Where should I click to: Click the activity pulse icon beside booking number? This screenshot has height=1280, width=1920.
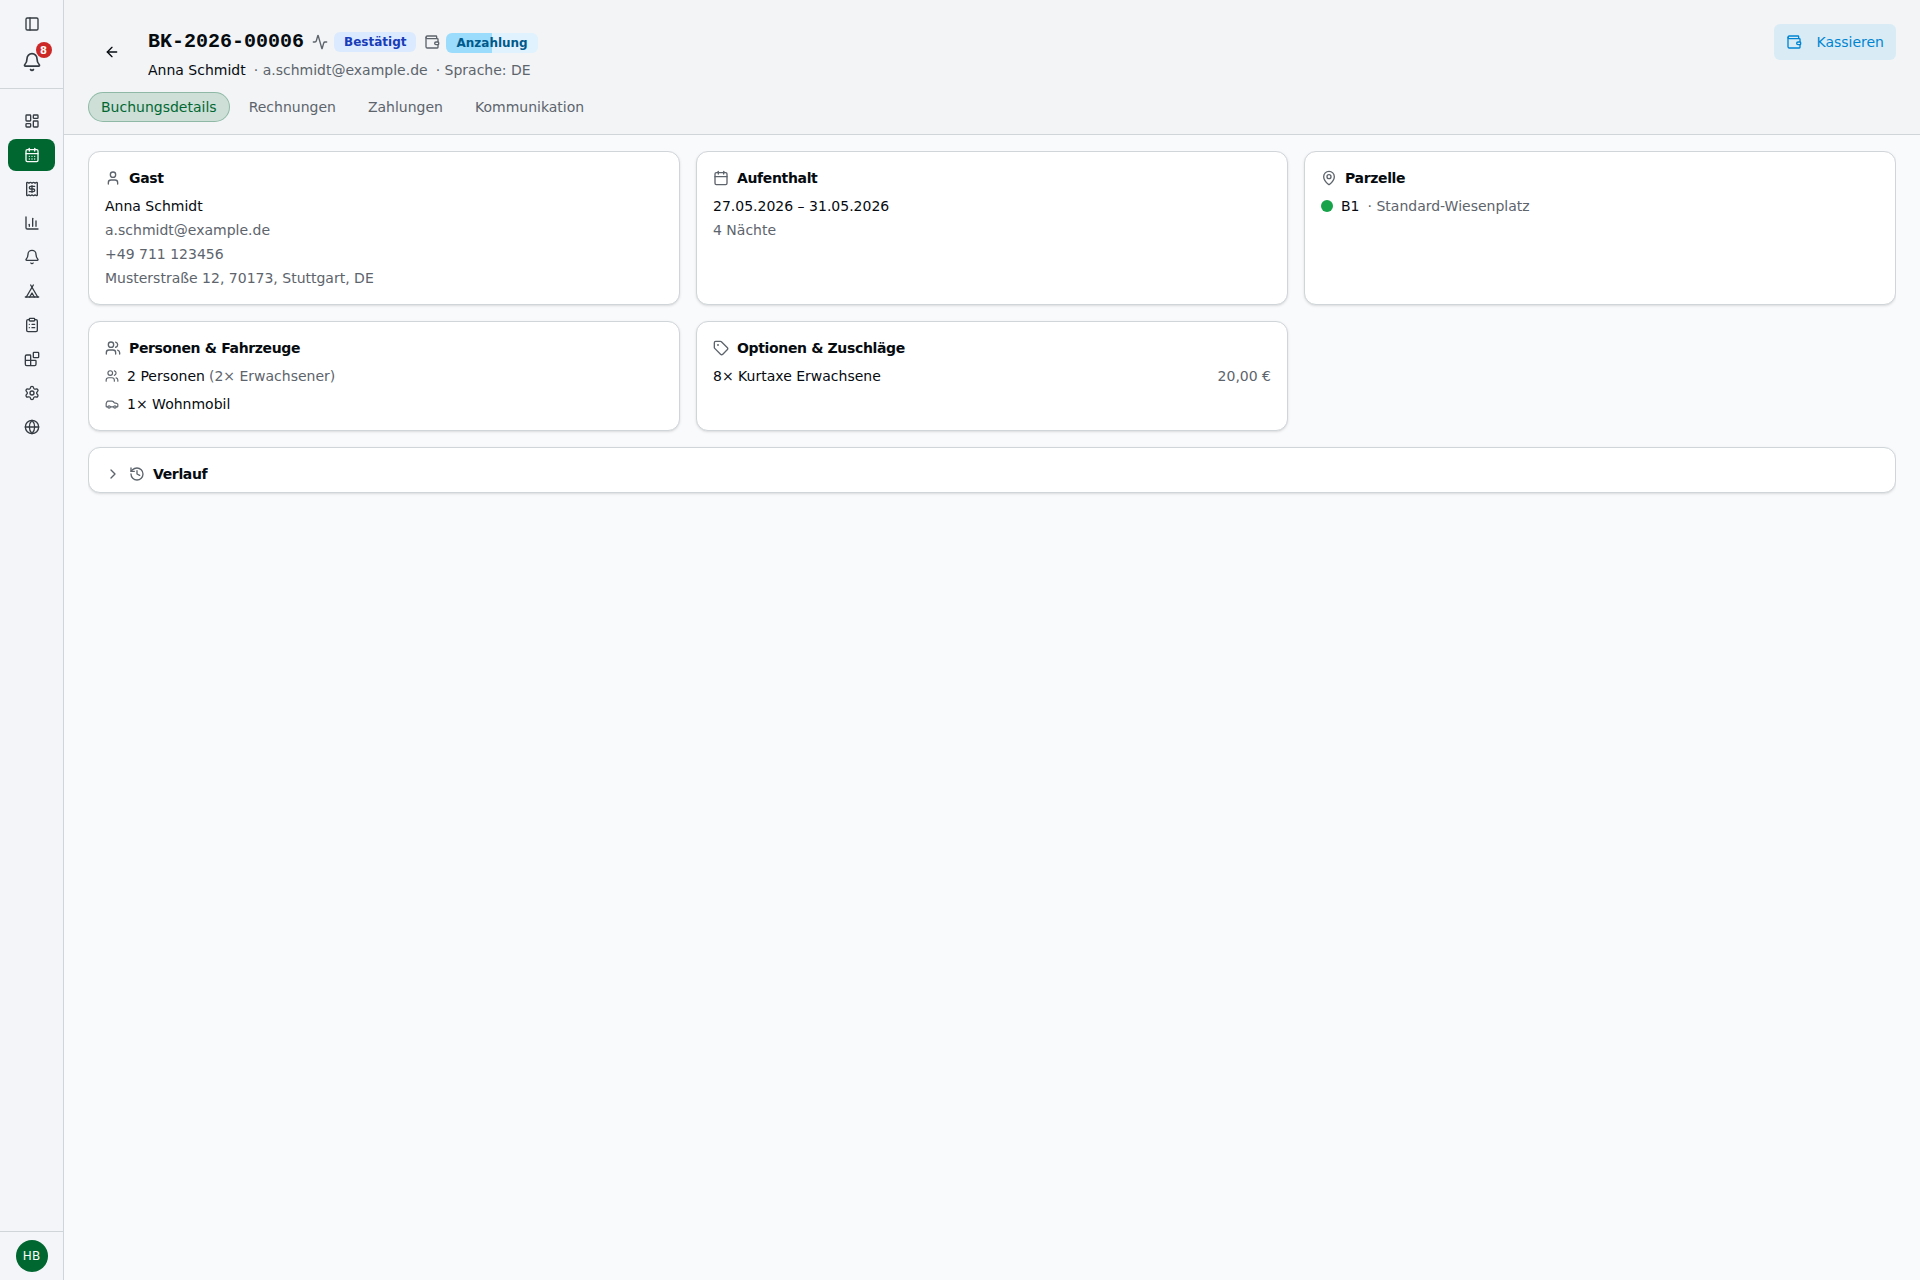click(320, 42)
